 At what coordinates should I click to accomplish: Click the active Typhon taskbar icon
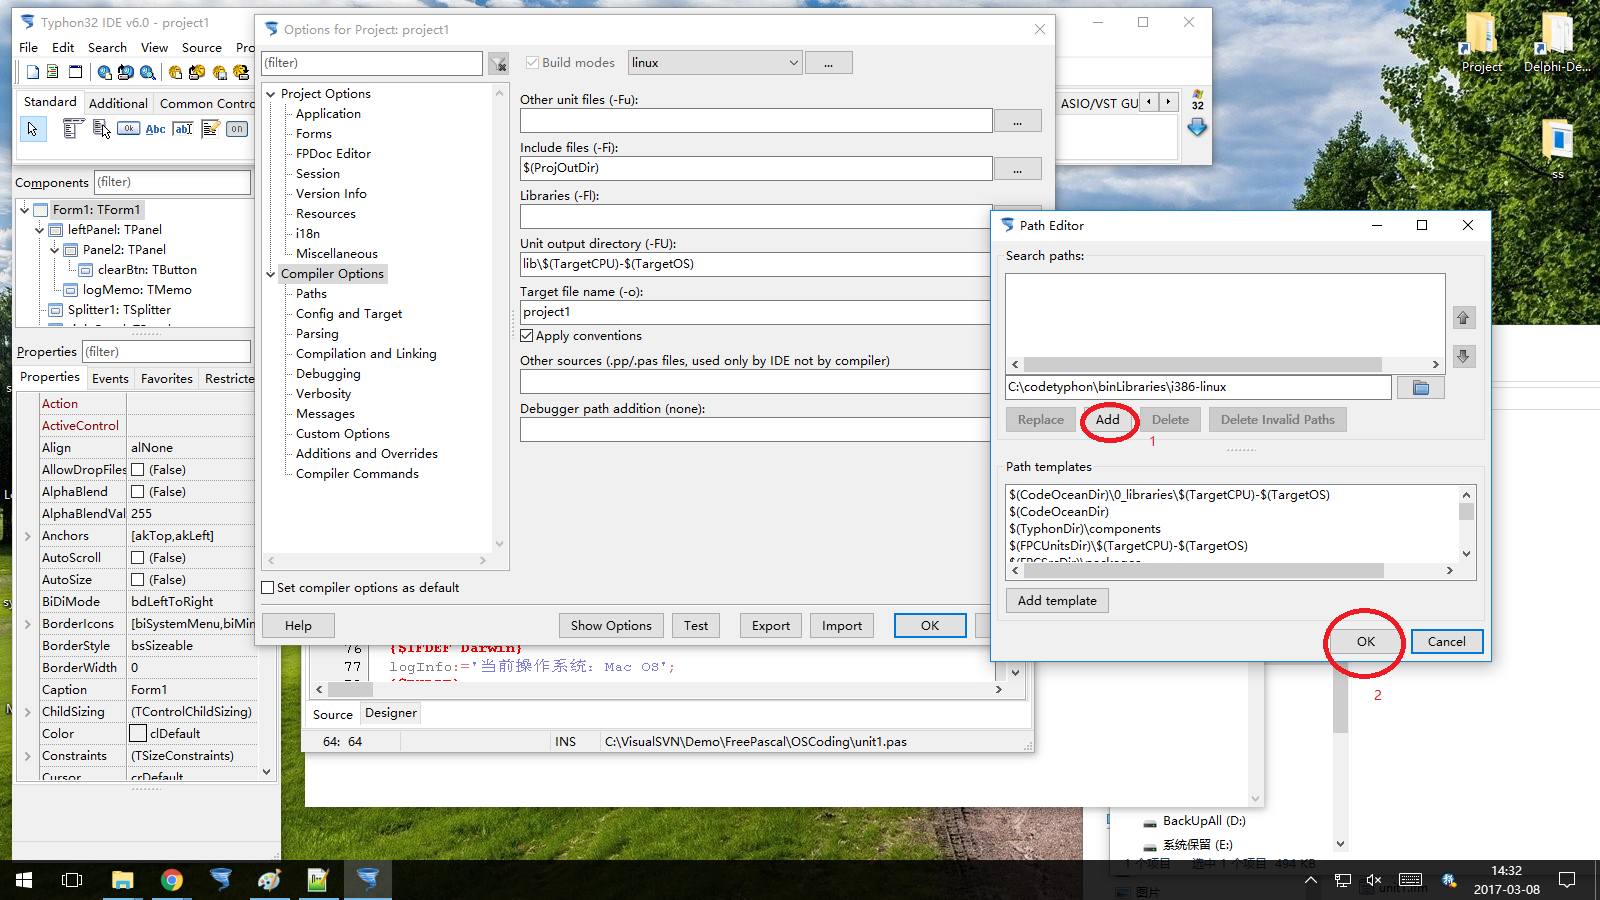368,880
